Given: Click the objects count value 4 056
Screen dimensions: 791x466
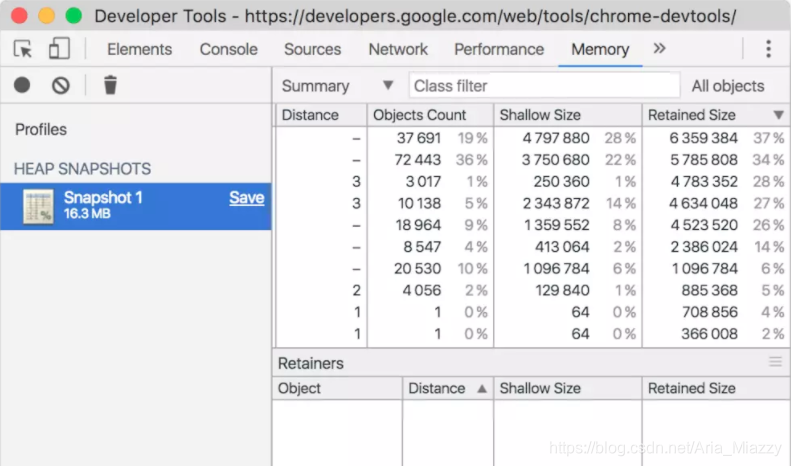Looking at the screenshot, I should [422, 290].
